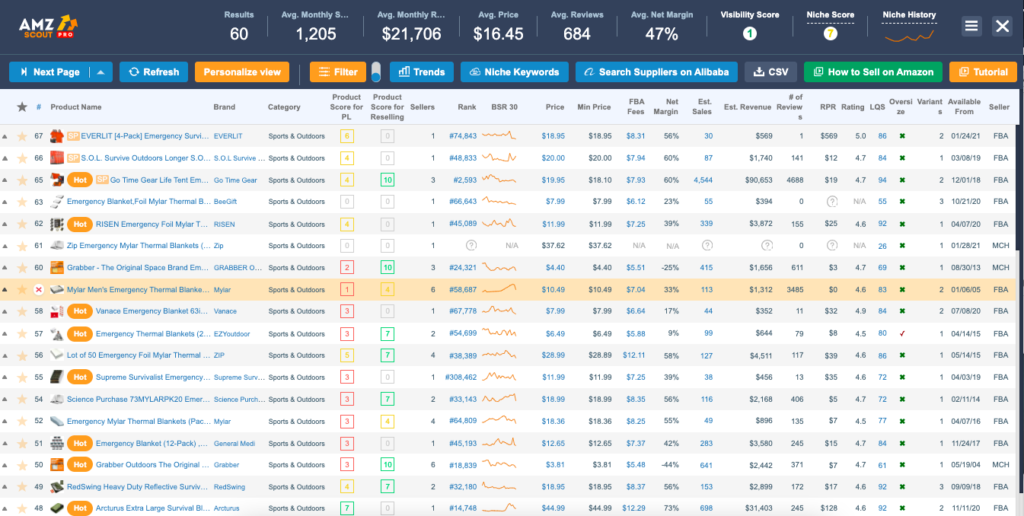Open the Trends view
This screenshot has width=1024, height=516.
[421, 72]
